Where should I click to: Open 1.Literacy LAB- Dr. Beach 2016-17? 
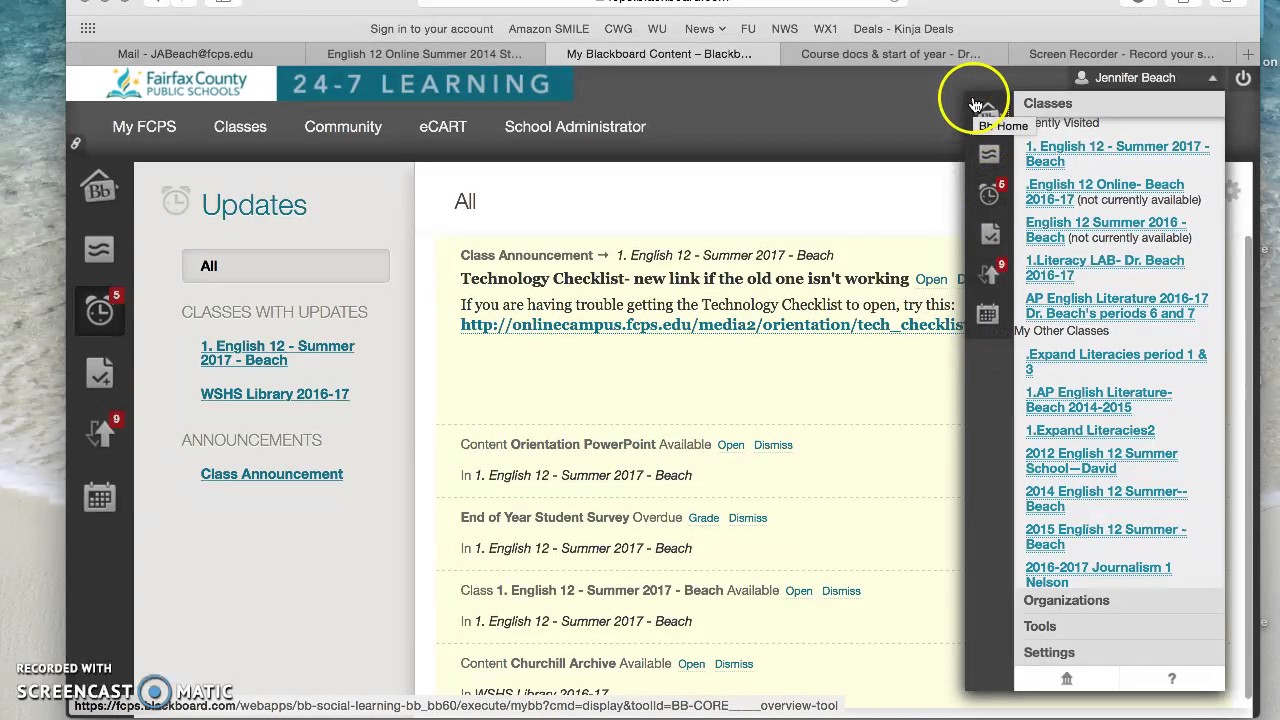(x=1104, y=268)
